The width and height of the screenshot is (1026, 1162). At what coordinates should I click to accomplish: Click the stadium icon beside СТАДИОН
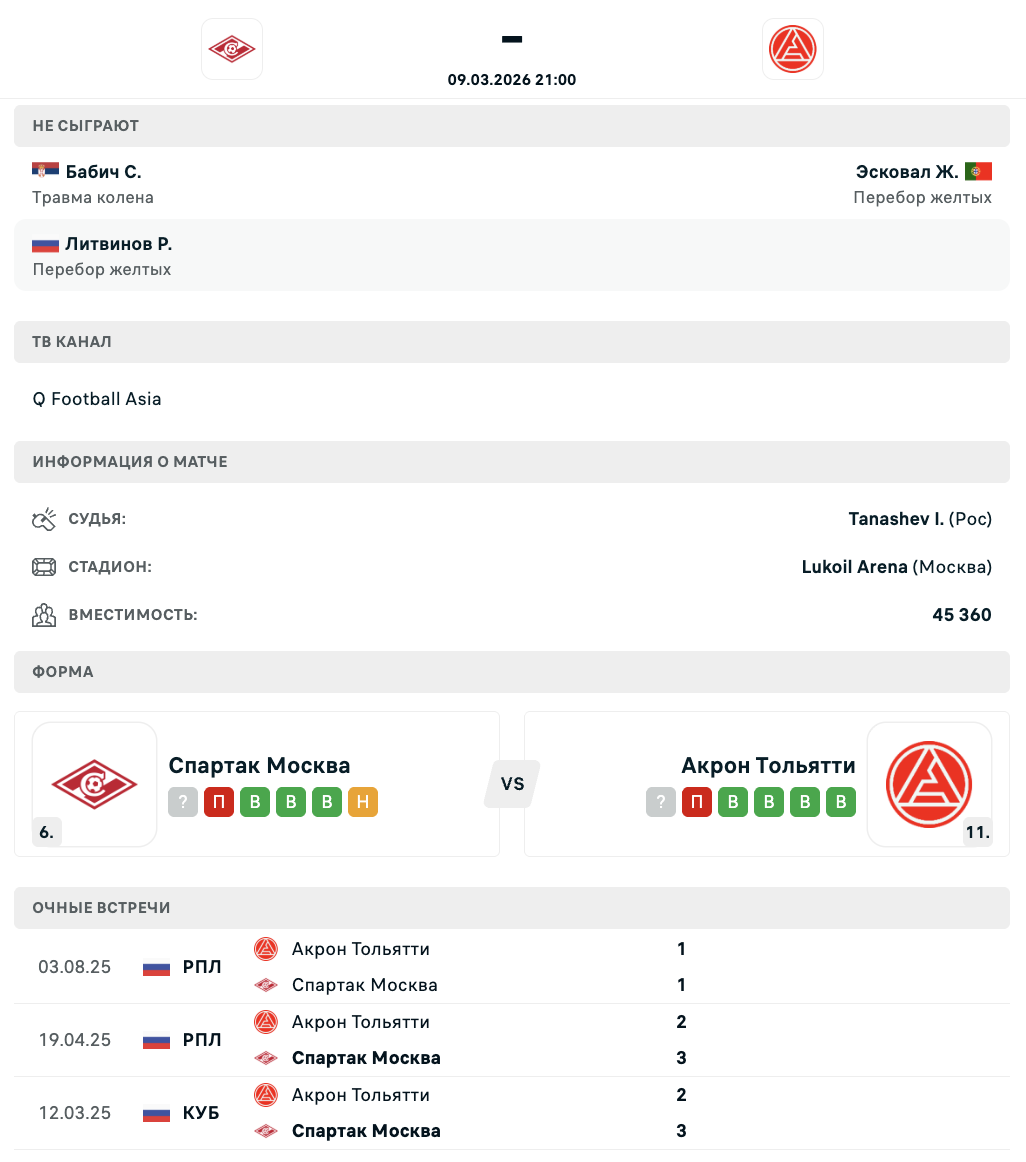(44, 567)
